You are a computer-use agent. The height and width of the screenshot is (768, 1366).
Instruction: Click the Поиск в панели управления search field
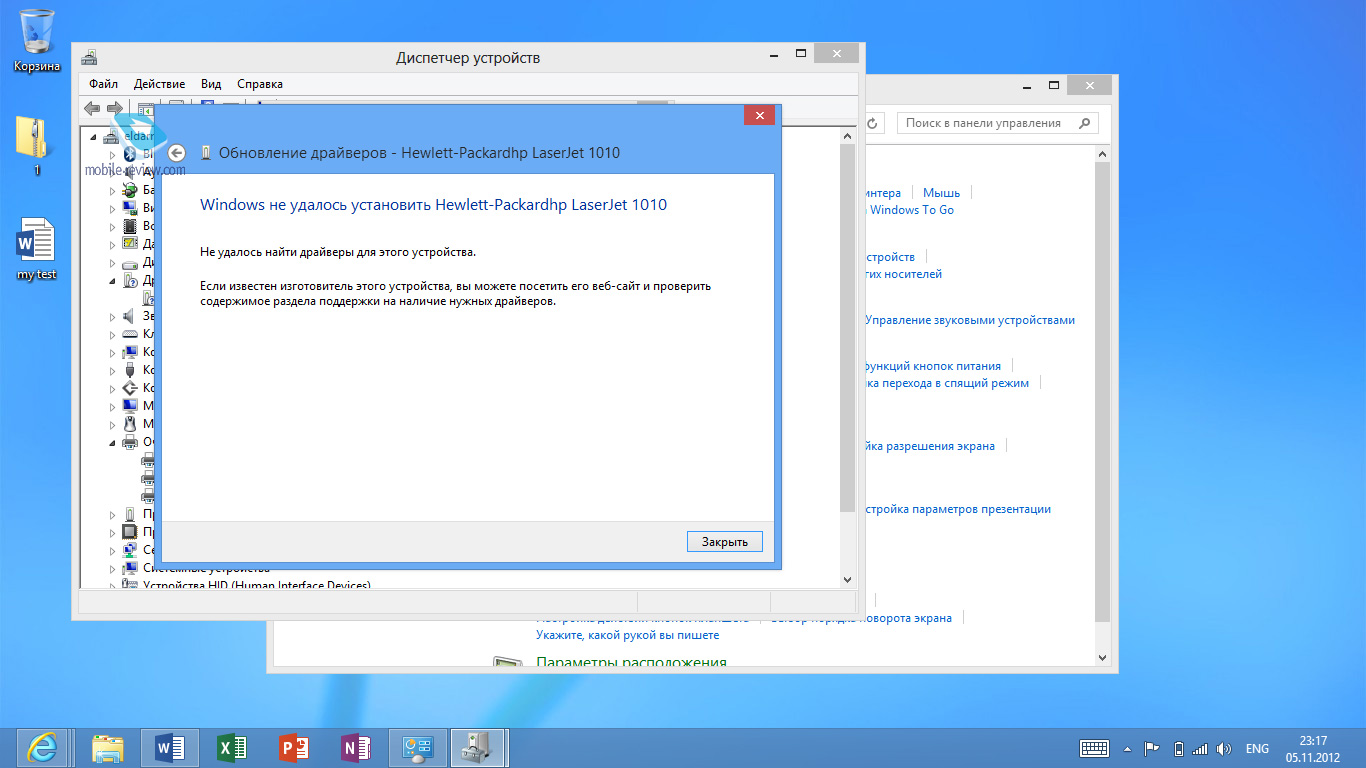click(x=997, y=123)
